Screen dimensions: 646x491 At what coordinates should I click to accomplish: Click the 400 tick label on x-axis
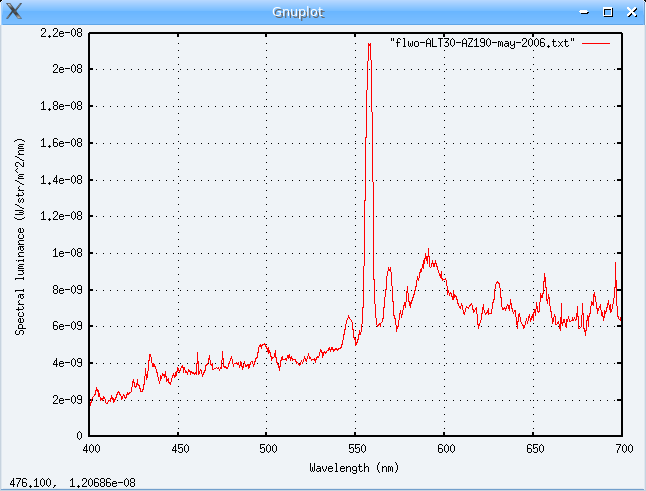90,449
